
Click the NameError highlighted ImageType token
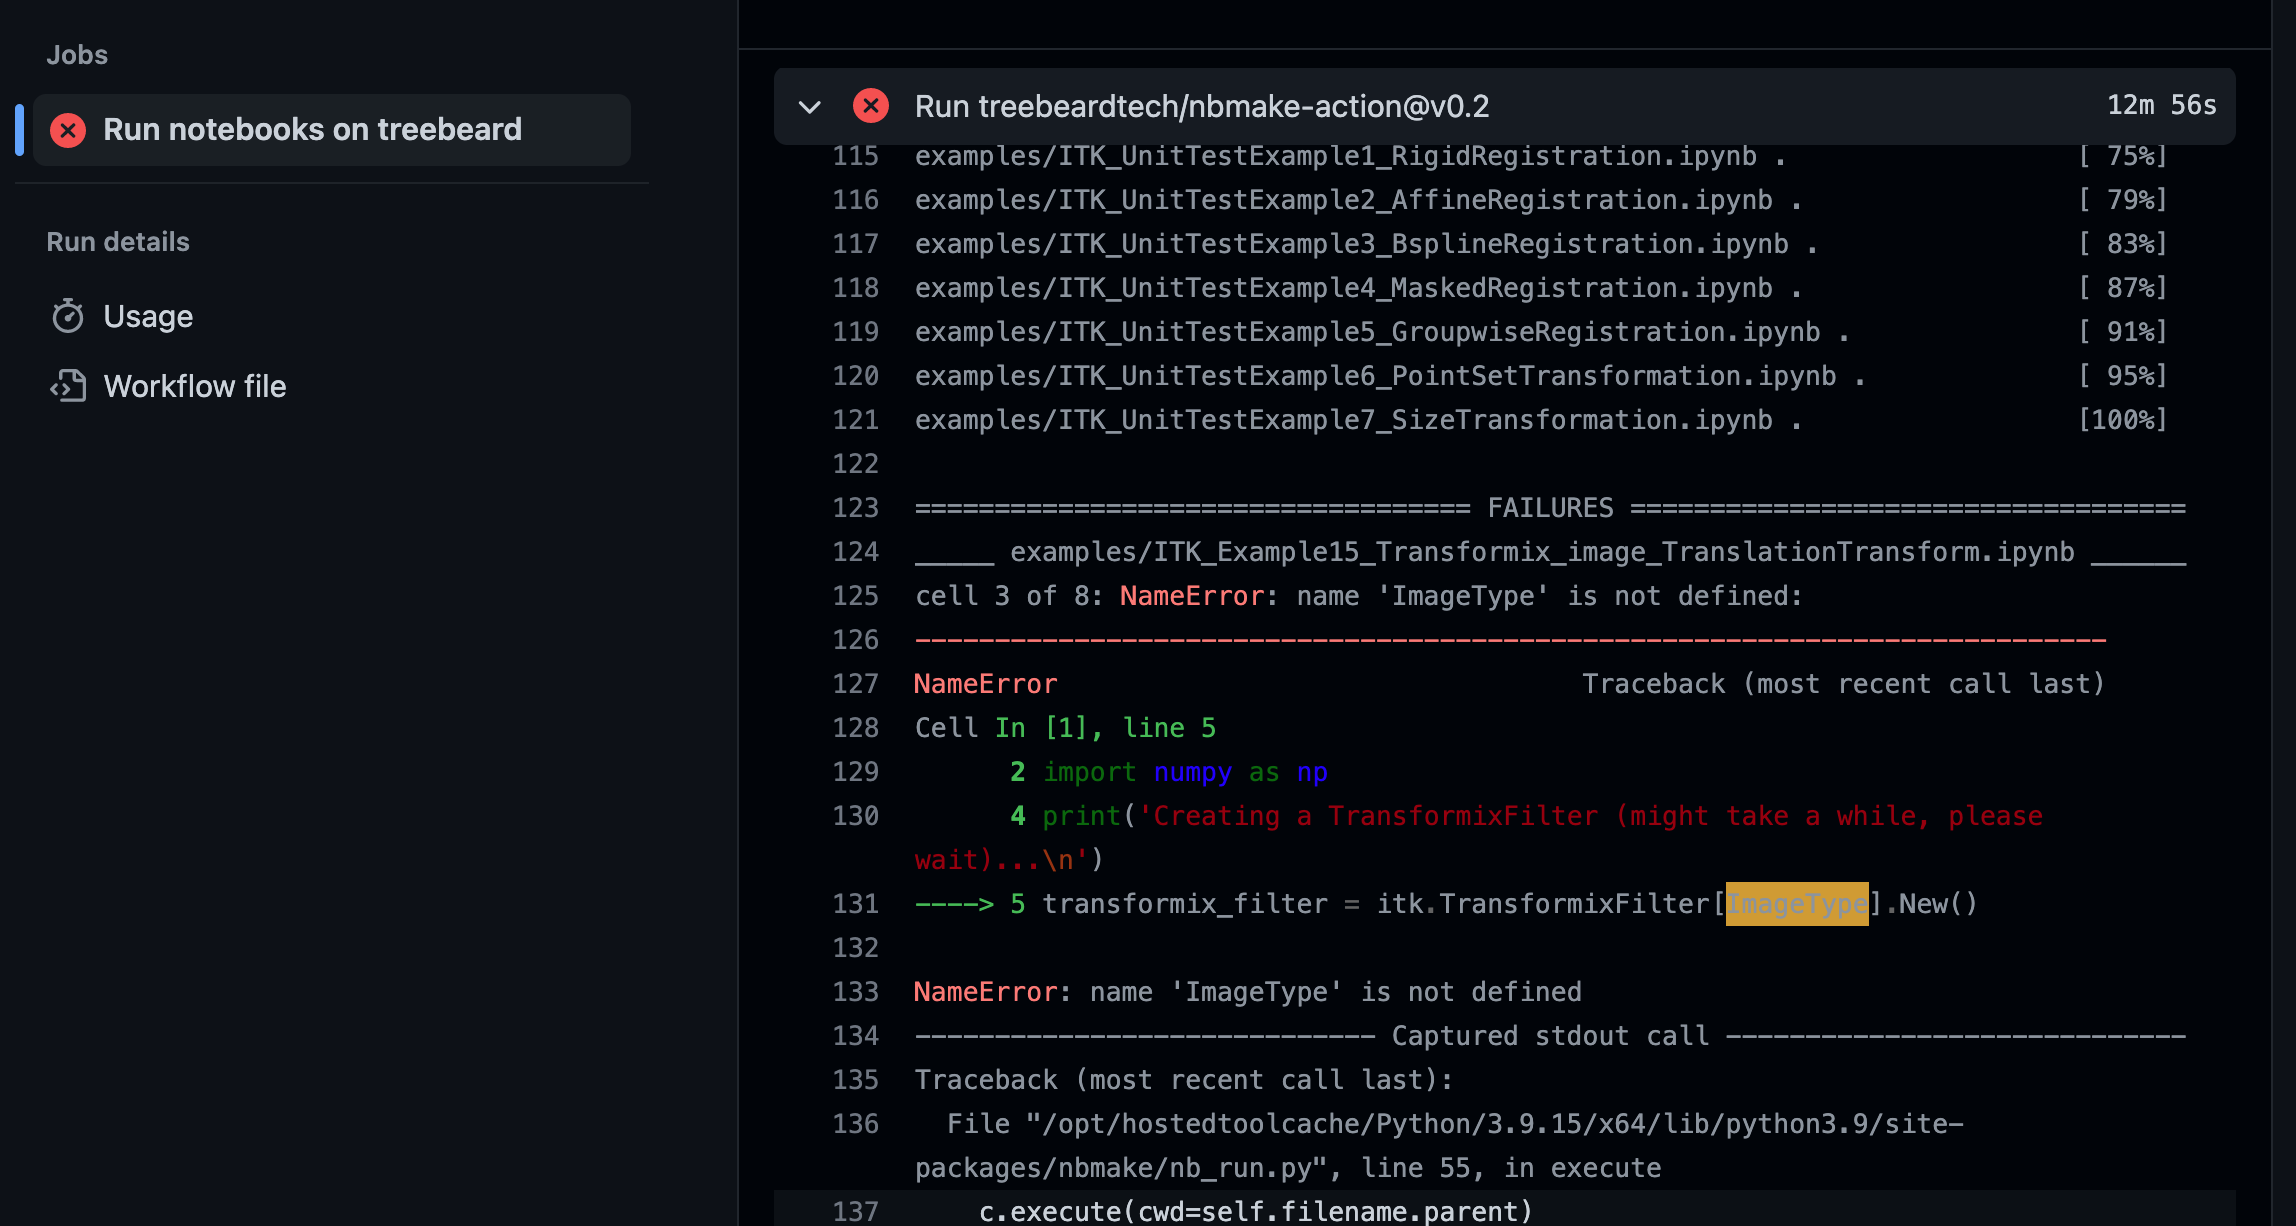pos(1796,904)
